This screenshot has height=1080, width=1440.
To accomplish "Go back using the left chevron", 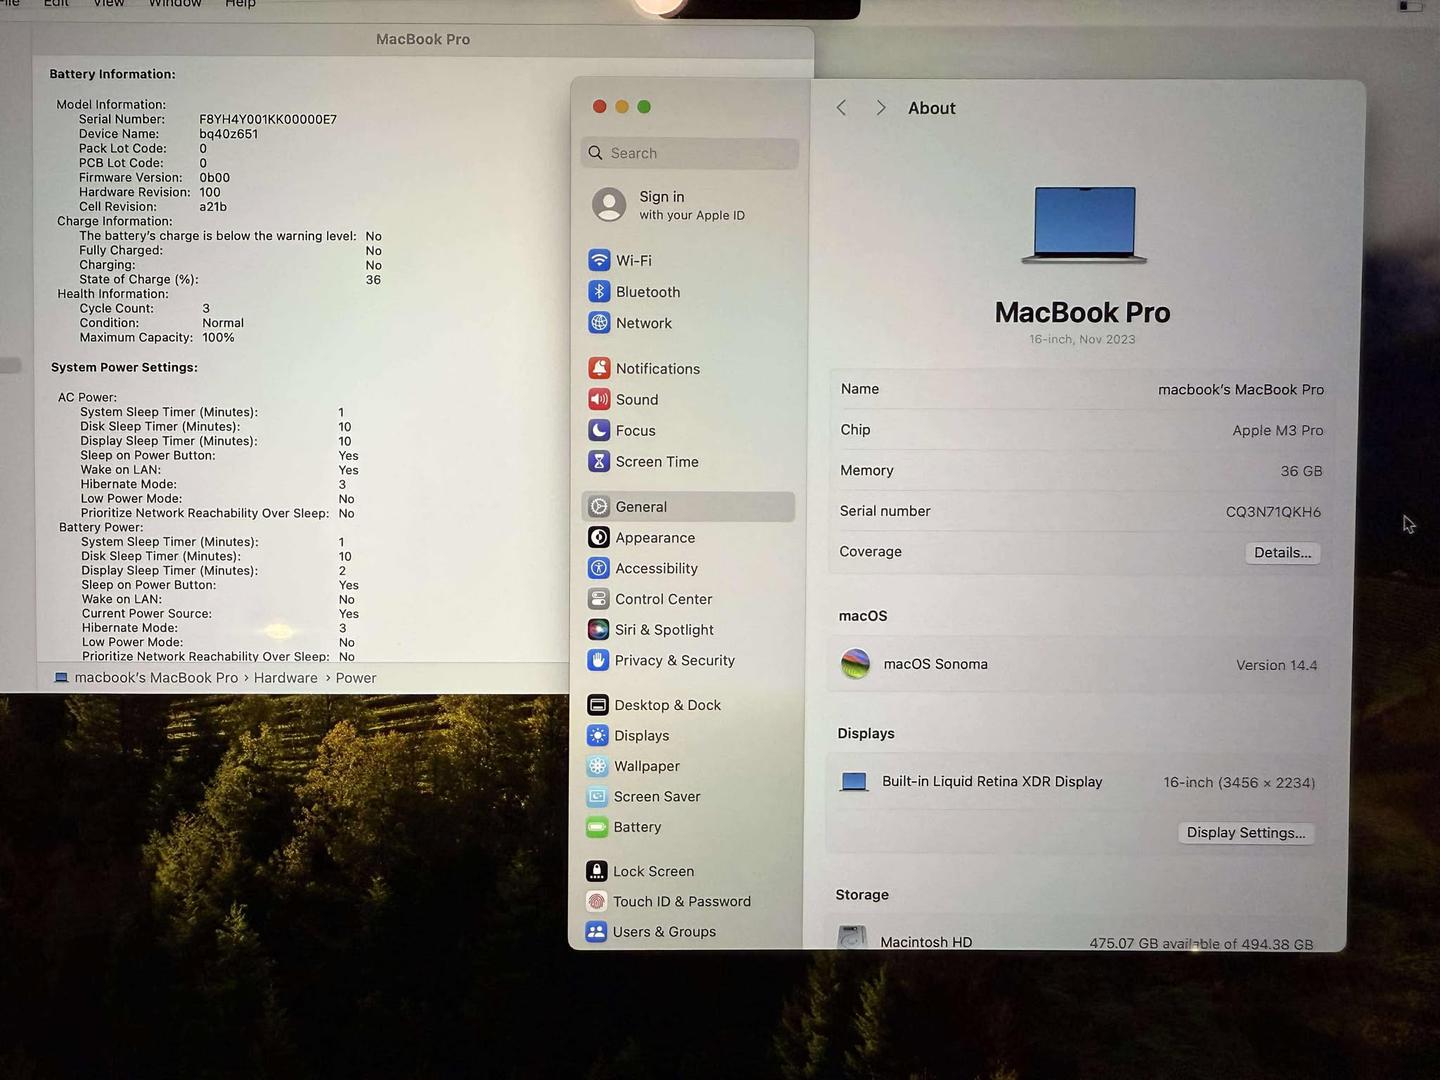I will click(x=842, y=108).
